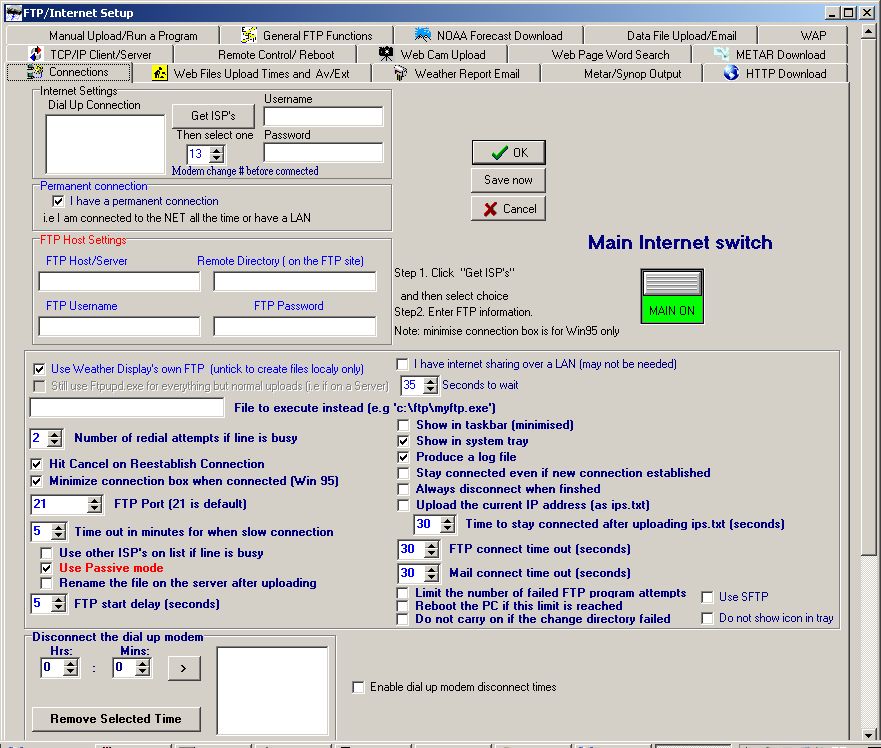
Task: Click the scrollbar down arrow at right edge
Action: click(868, 735)
